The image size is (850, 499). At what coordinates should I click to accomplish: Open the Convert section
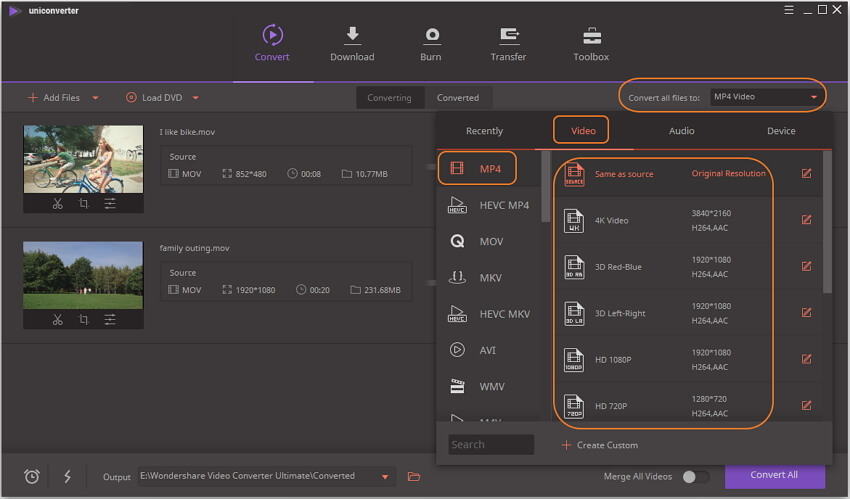[272, 43]
